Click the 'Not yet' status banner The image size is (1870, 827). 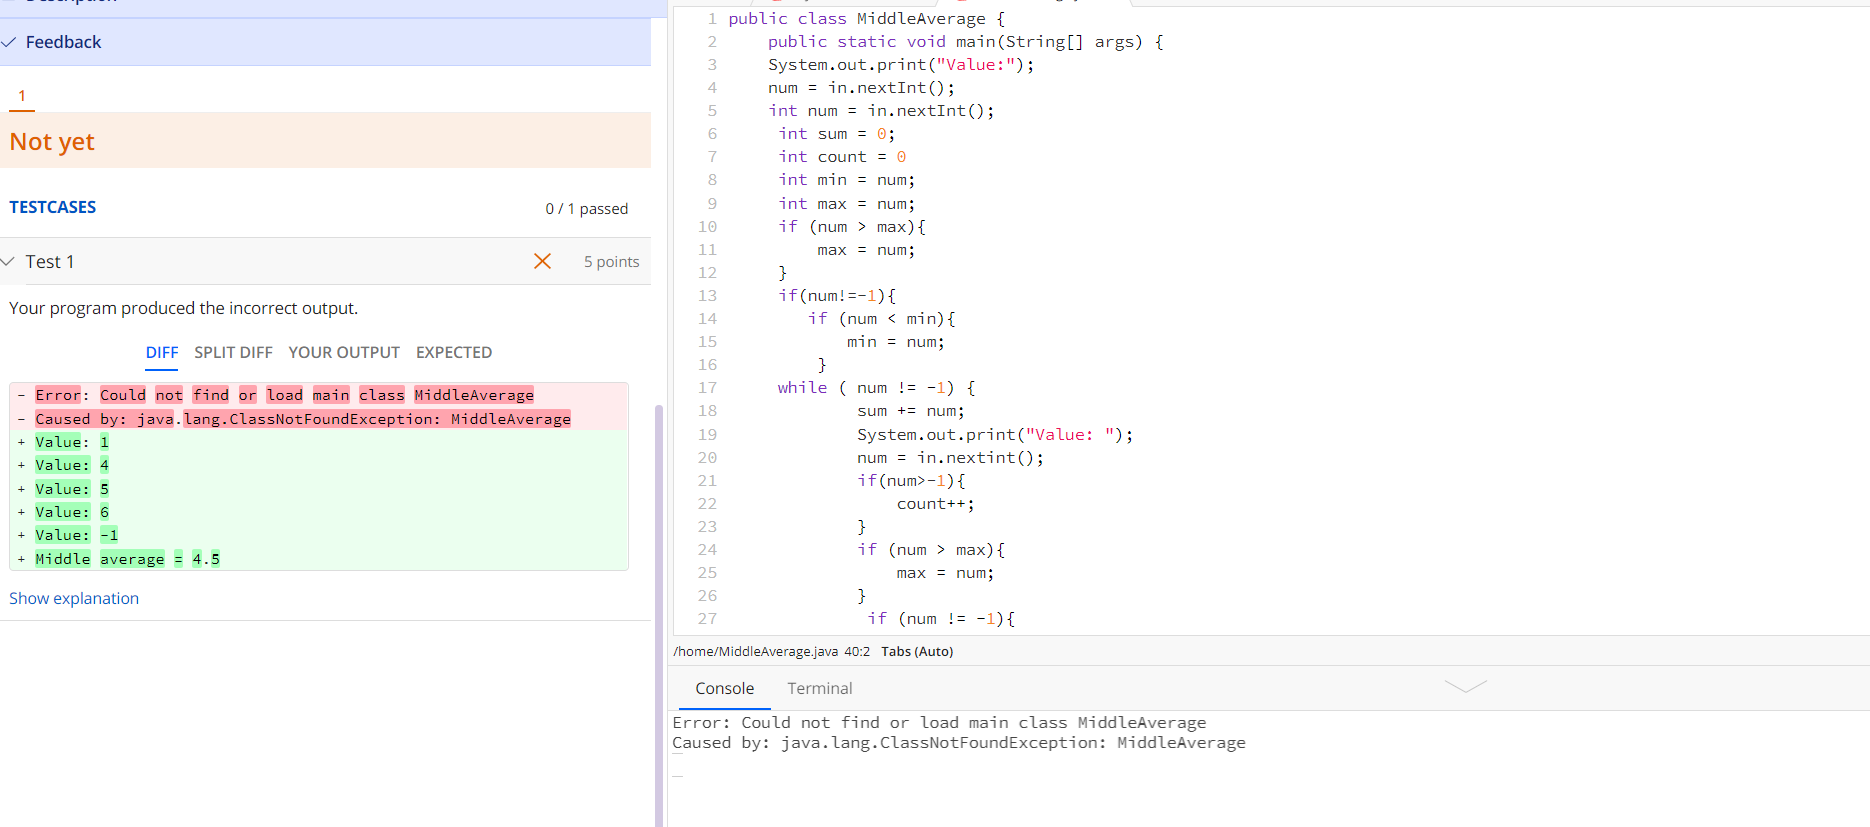point(325,141)
